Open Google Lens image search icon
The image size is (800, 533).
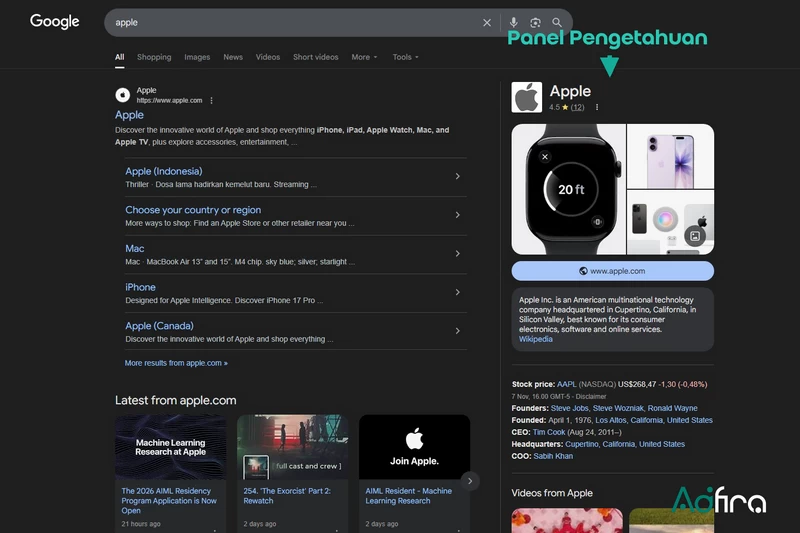[535, 22]
